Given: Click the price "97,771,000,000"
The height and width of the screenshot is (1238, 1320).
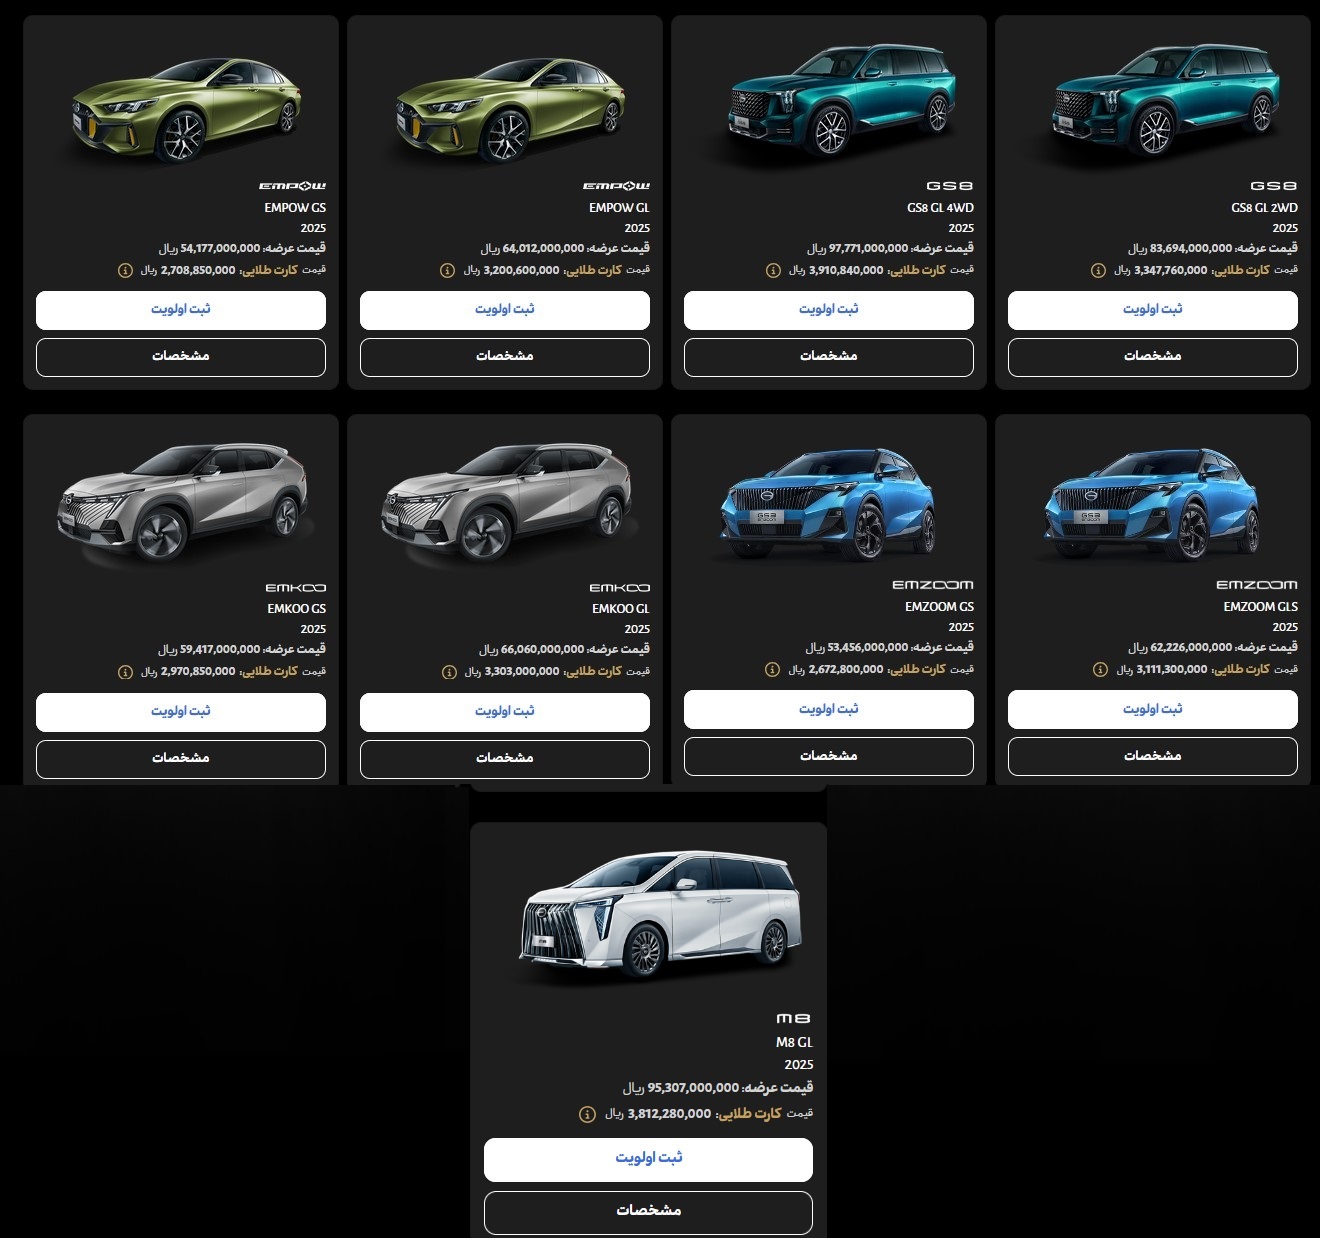Looking at the screenshot, I should (x=868, y=248).
